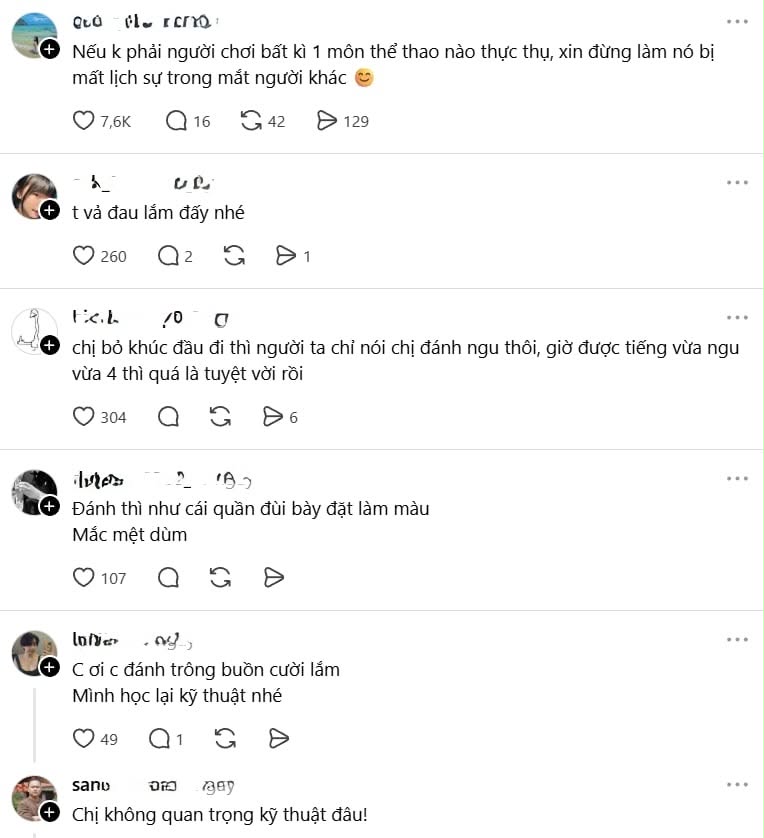Share the comment with 49 likes
Screen dimensions: 764x838
point(278,739)
